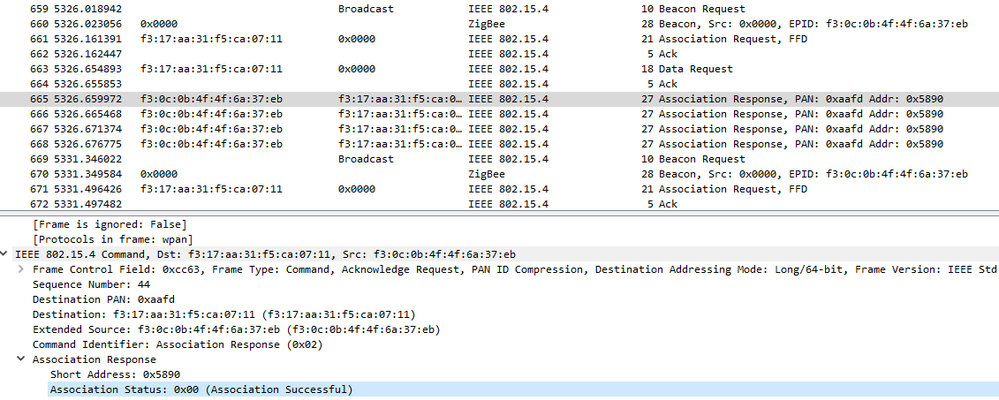Click packet 670 ZigBee Beacon row
Screen dimensions: 999x400
click(500, 174)
